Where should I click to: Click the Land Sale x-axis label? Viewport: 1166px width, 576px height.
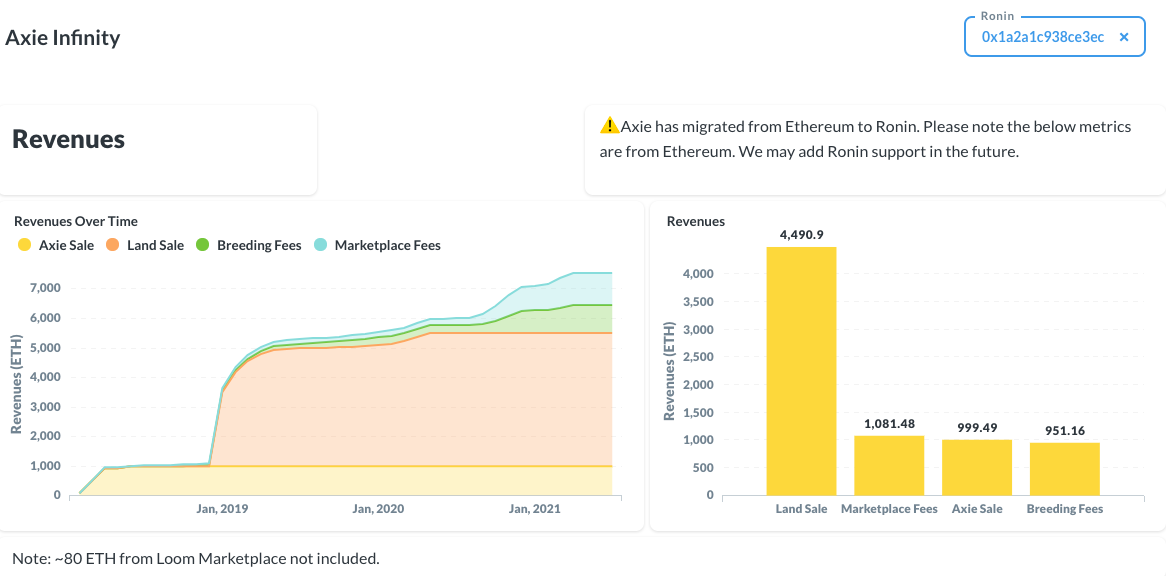point(802,509)
